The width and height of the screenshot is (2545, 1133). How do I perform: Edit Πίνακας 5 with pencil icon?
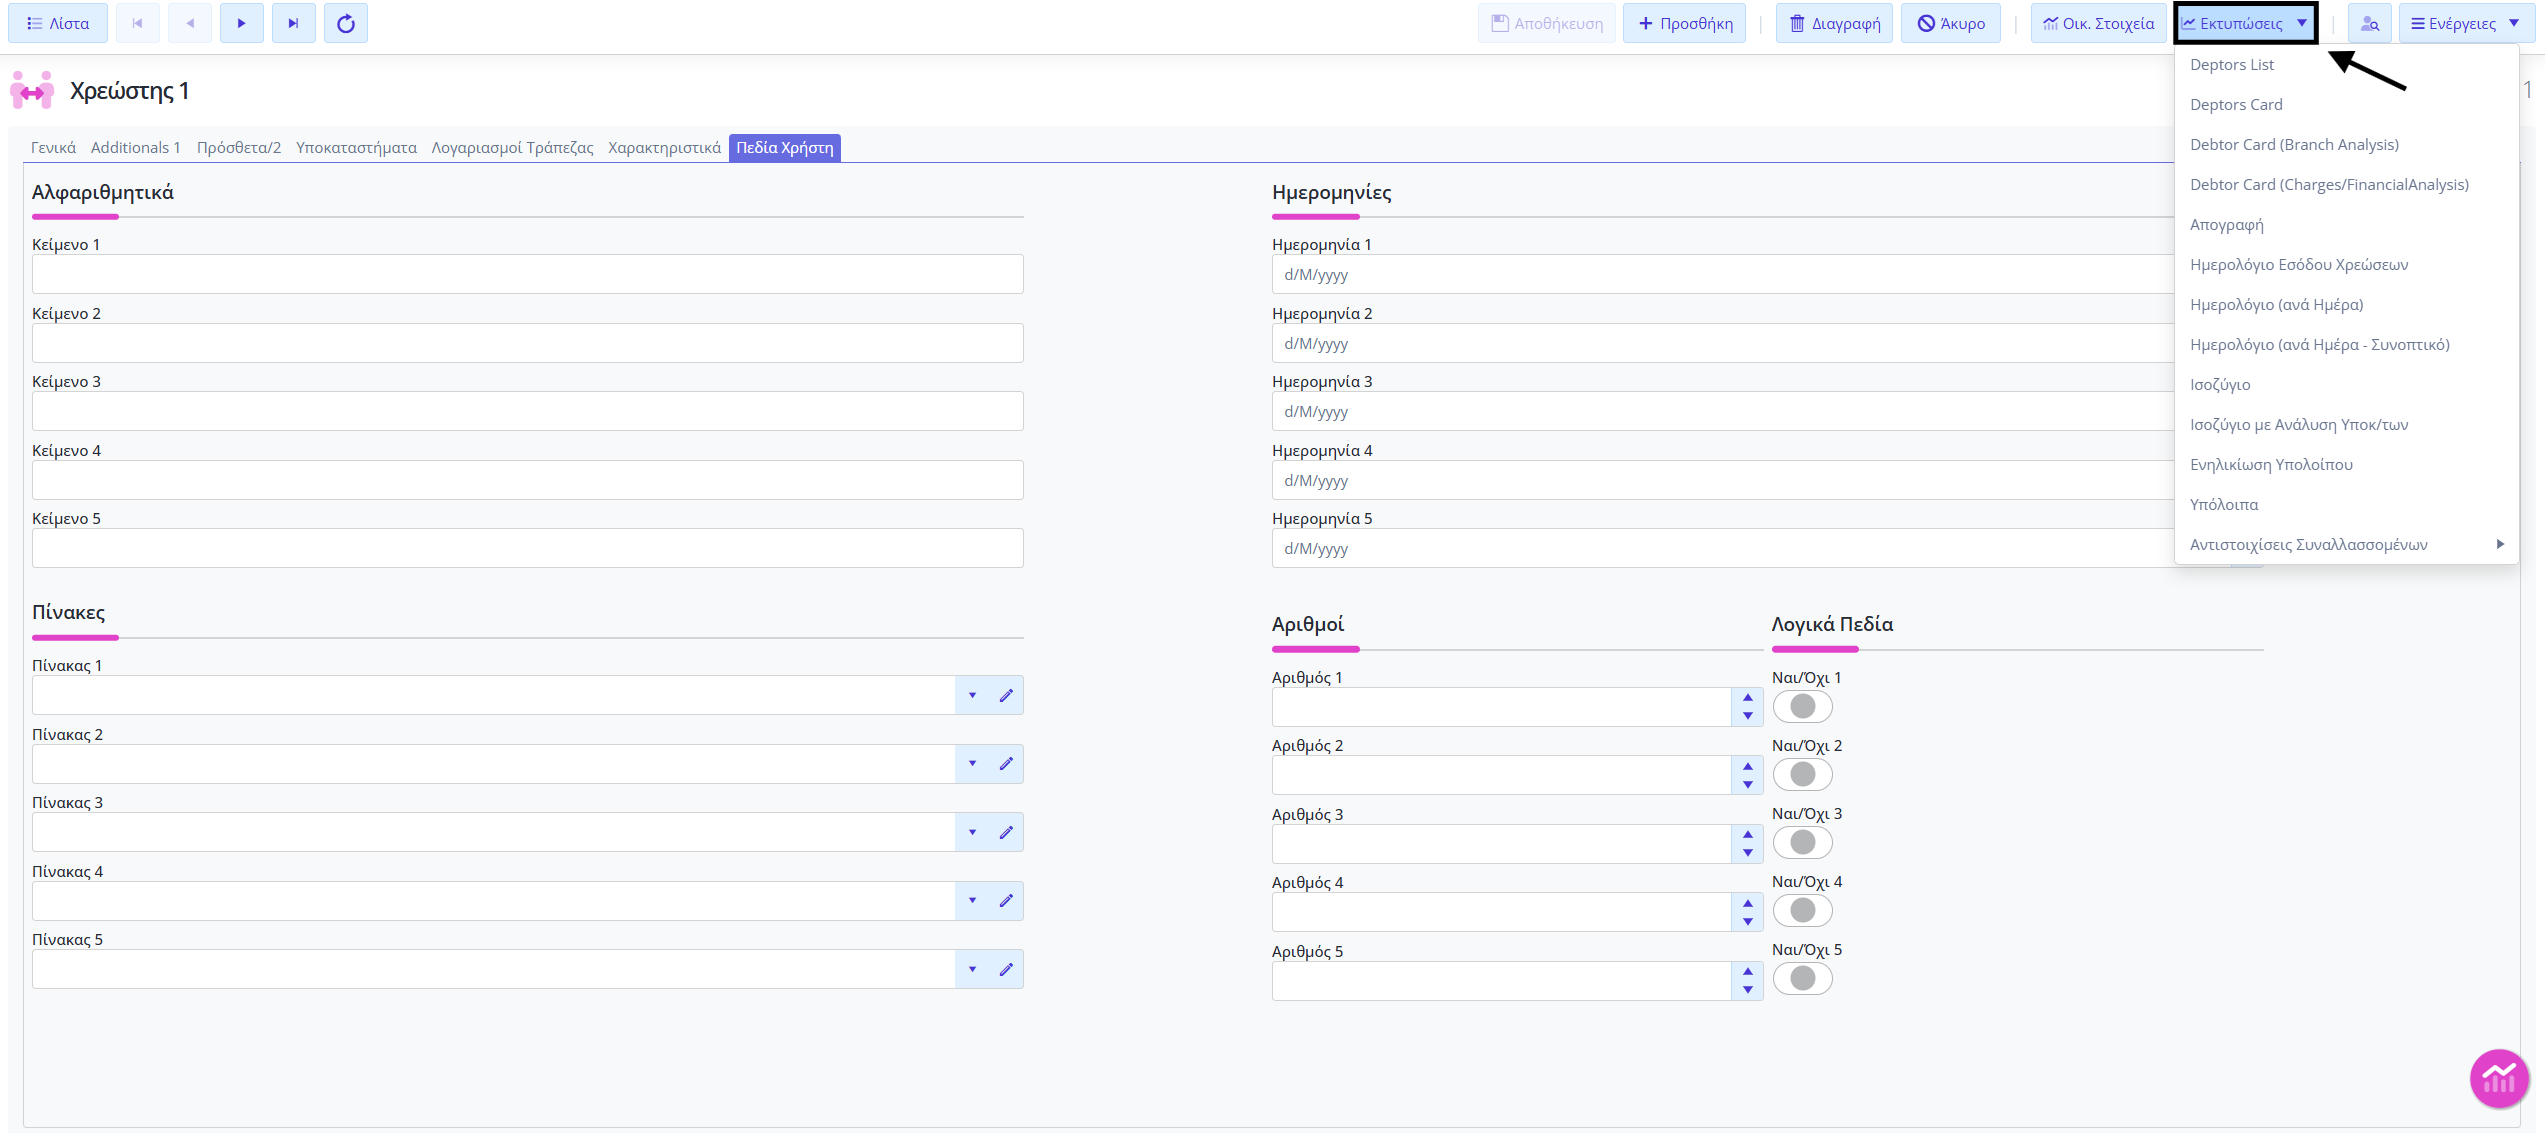pyautogui.click(x=1006, y=969)
